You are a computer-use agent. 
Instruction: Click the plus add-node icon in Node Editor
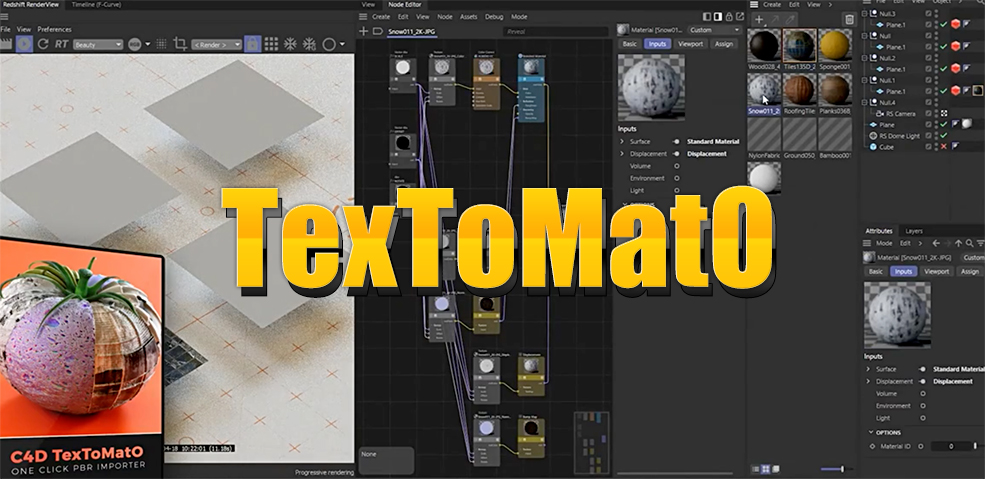[363, 31]
